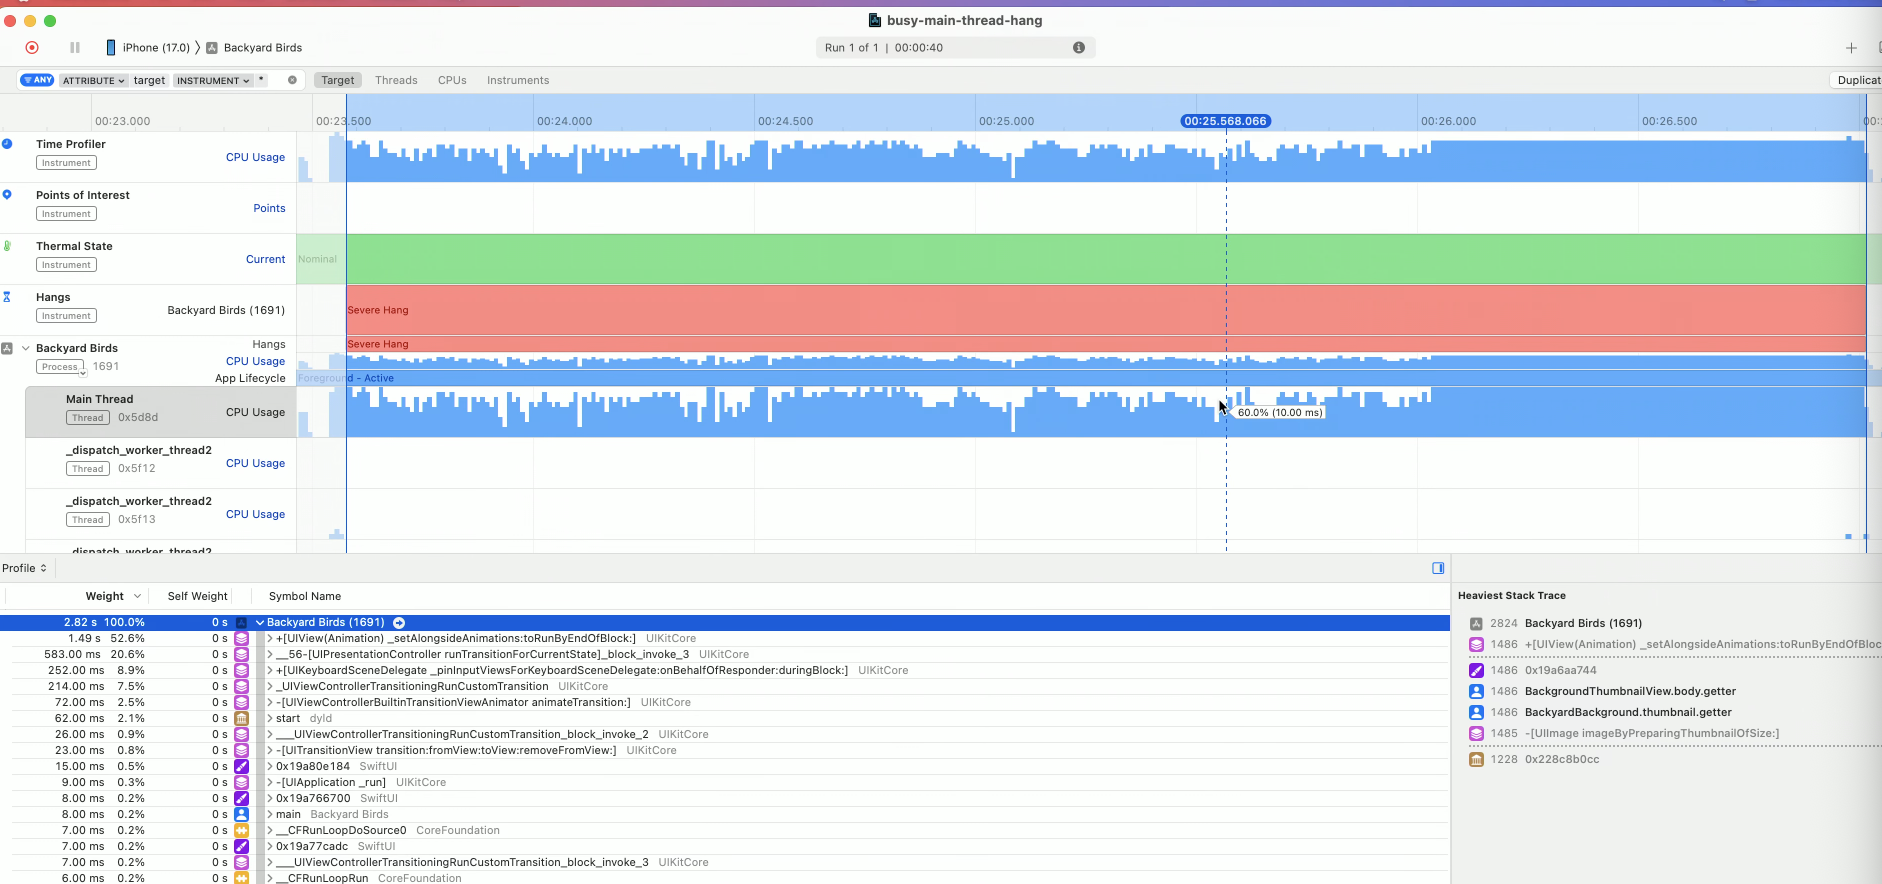Click SwiftUI icon on 0x19a766700 row
This screenshot has height=884, width=1882.
click(x=241, y=798)
